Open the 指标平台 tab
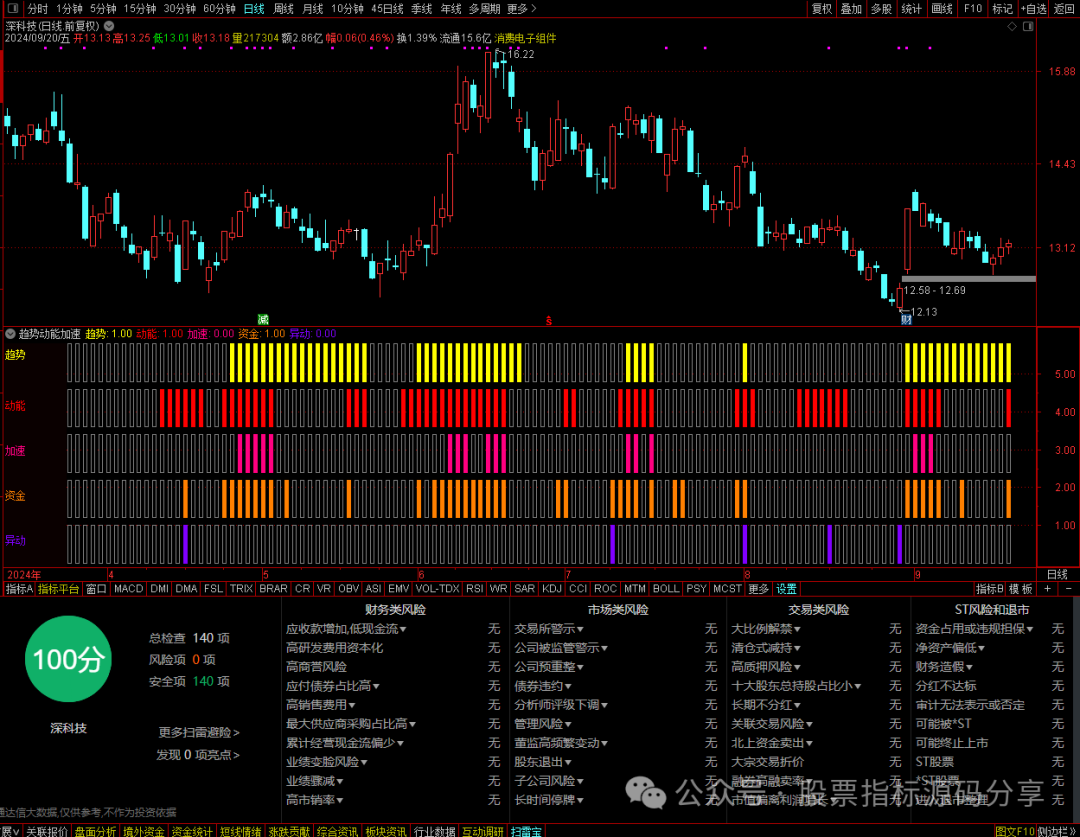The image size is (1080, 837). point(58,589)
